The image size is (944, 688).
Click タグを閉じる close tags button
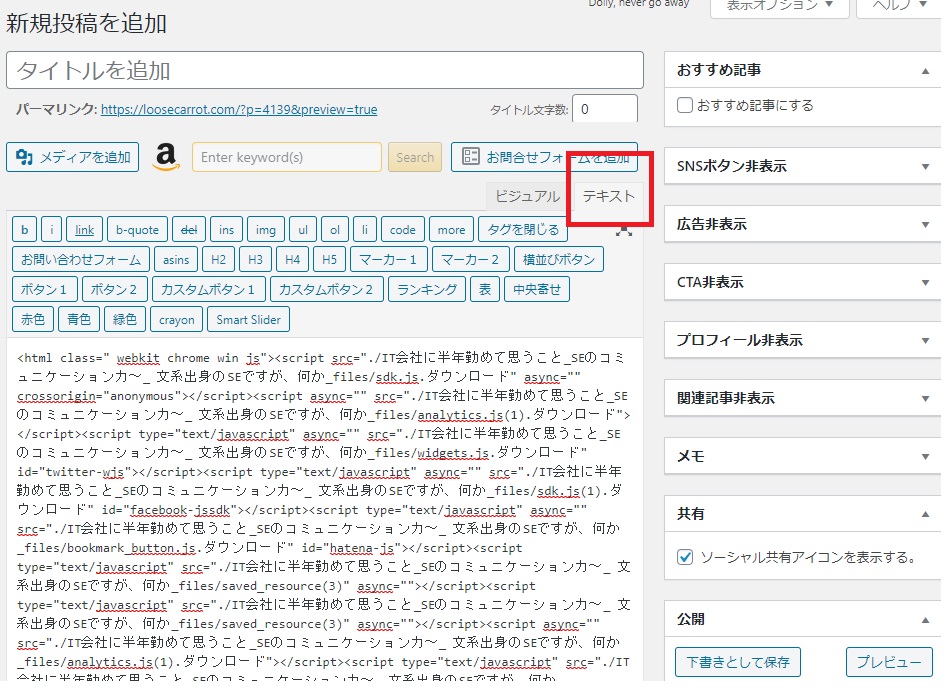pyautogui.click(x=523, y=229)
